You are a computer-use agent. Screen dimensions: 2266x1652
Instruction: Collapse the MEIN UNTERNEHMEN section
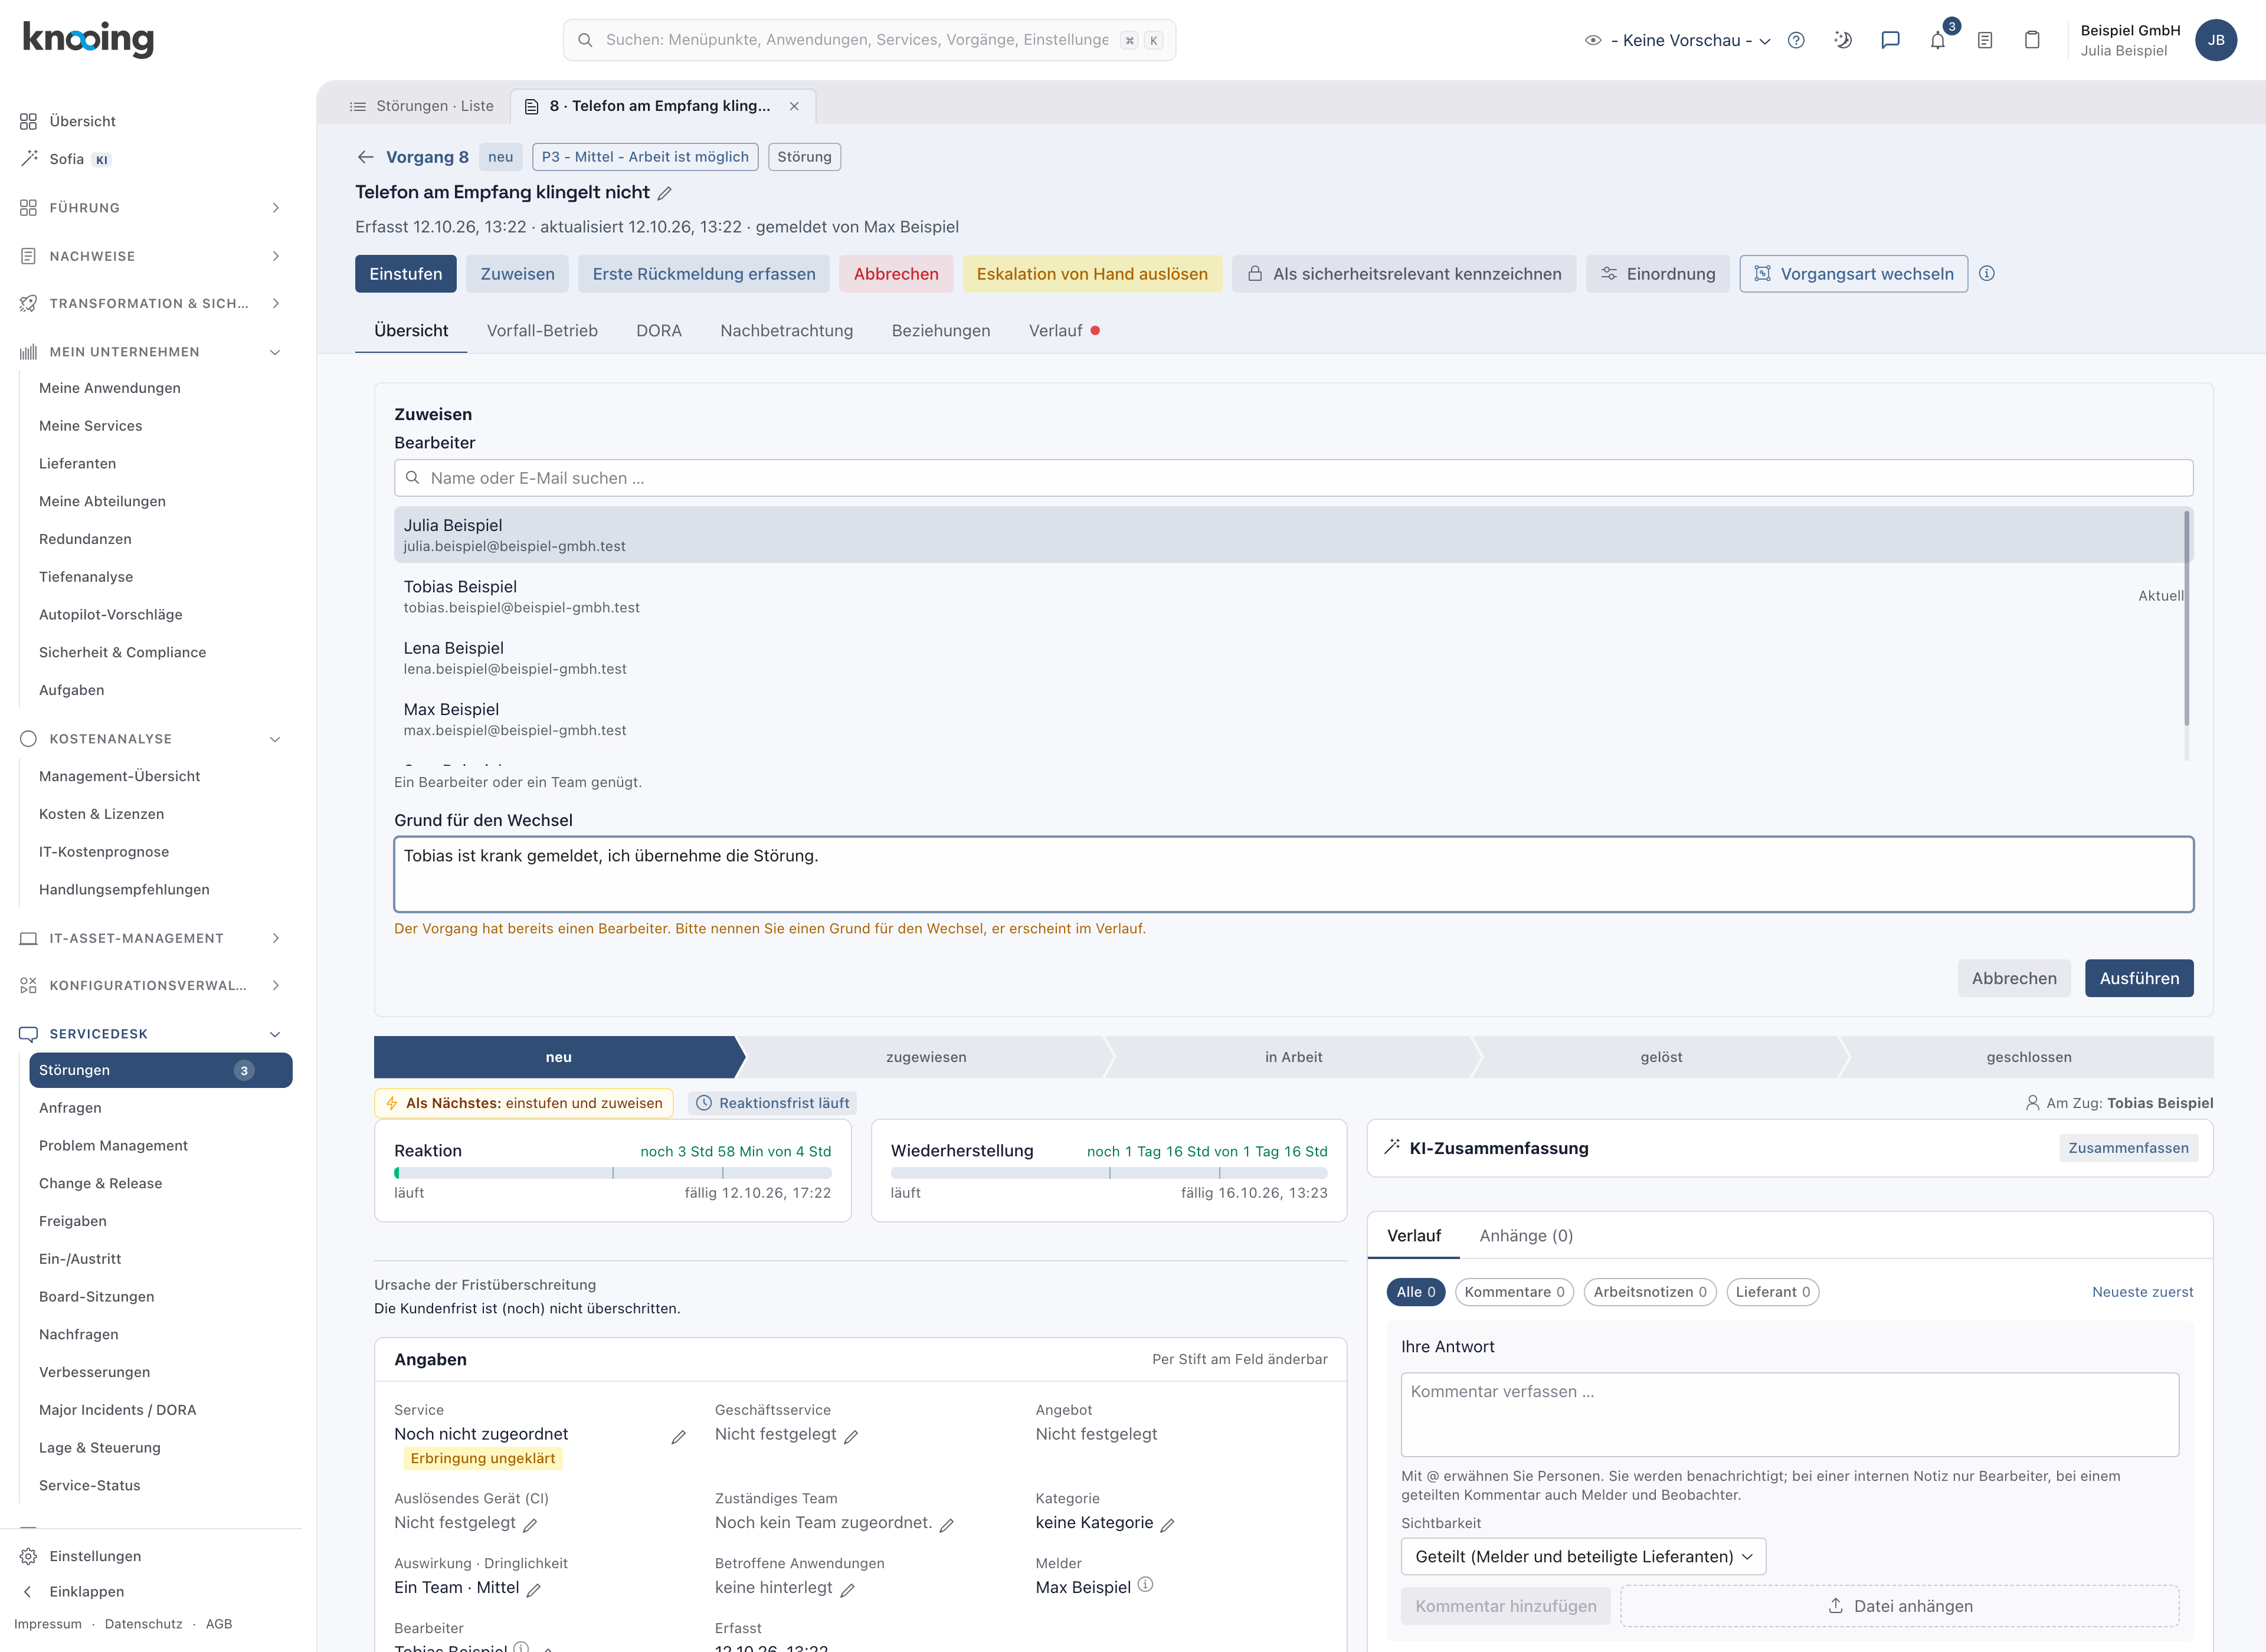150,352
